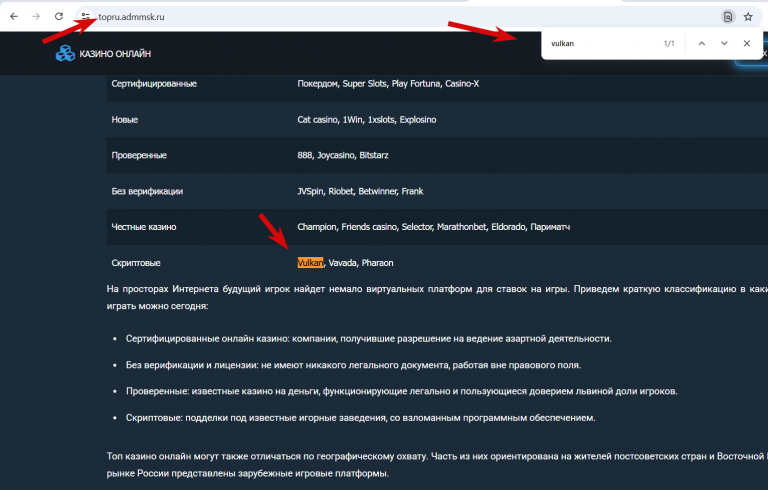768x490 pixels.
Task: Click the blue cubes casino logo
Action: point(65,53)
